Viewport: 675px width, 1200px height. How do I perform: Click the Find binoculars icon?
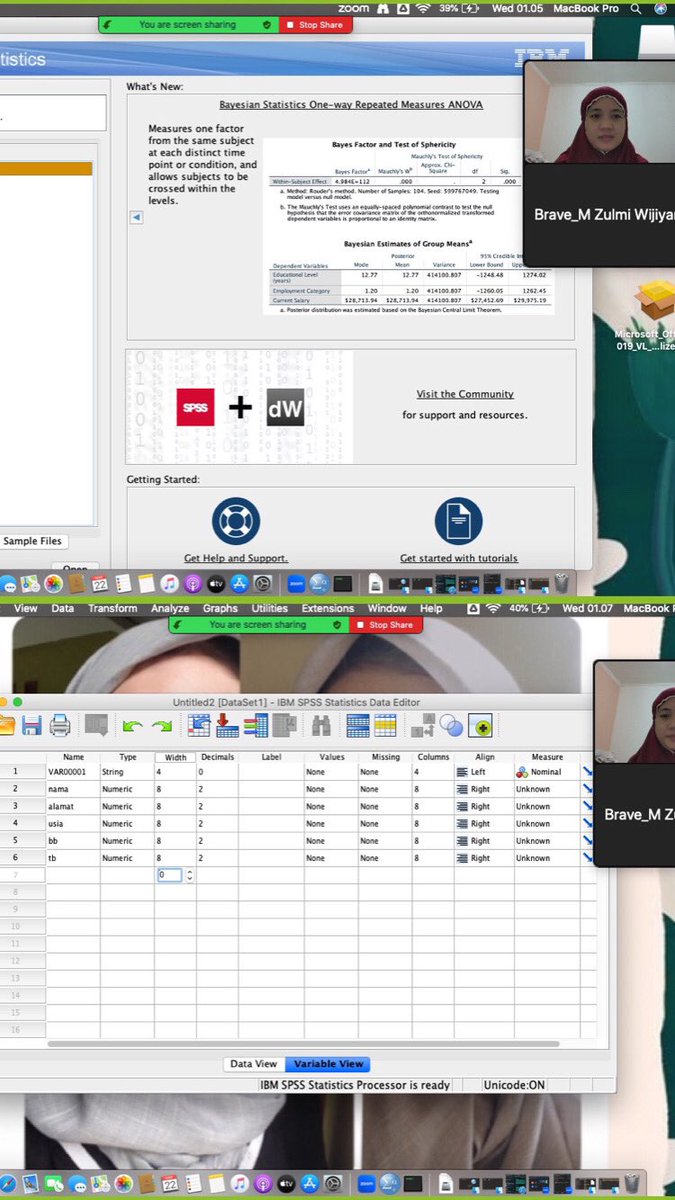point(320,726)
